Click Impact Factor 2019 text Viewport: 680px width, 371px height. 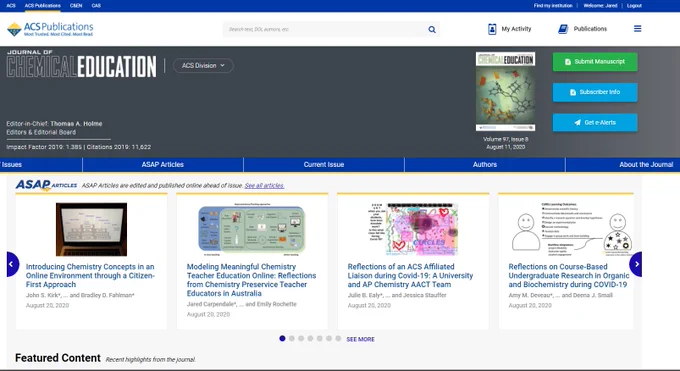click(x=44, y=147)
